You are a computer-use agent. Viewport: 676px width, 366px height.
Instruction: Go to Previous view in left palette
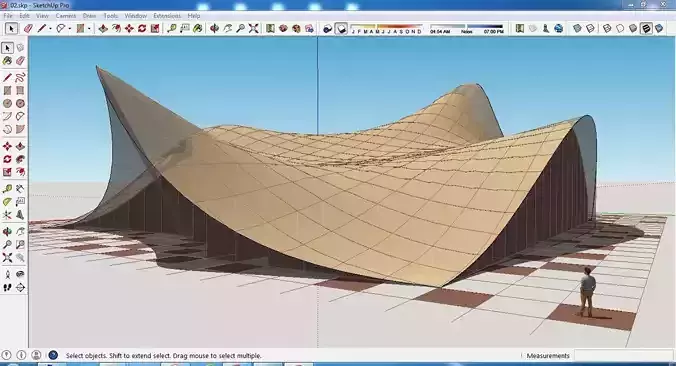[x=20, y=258]
